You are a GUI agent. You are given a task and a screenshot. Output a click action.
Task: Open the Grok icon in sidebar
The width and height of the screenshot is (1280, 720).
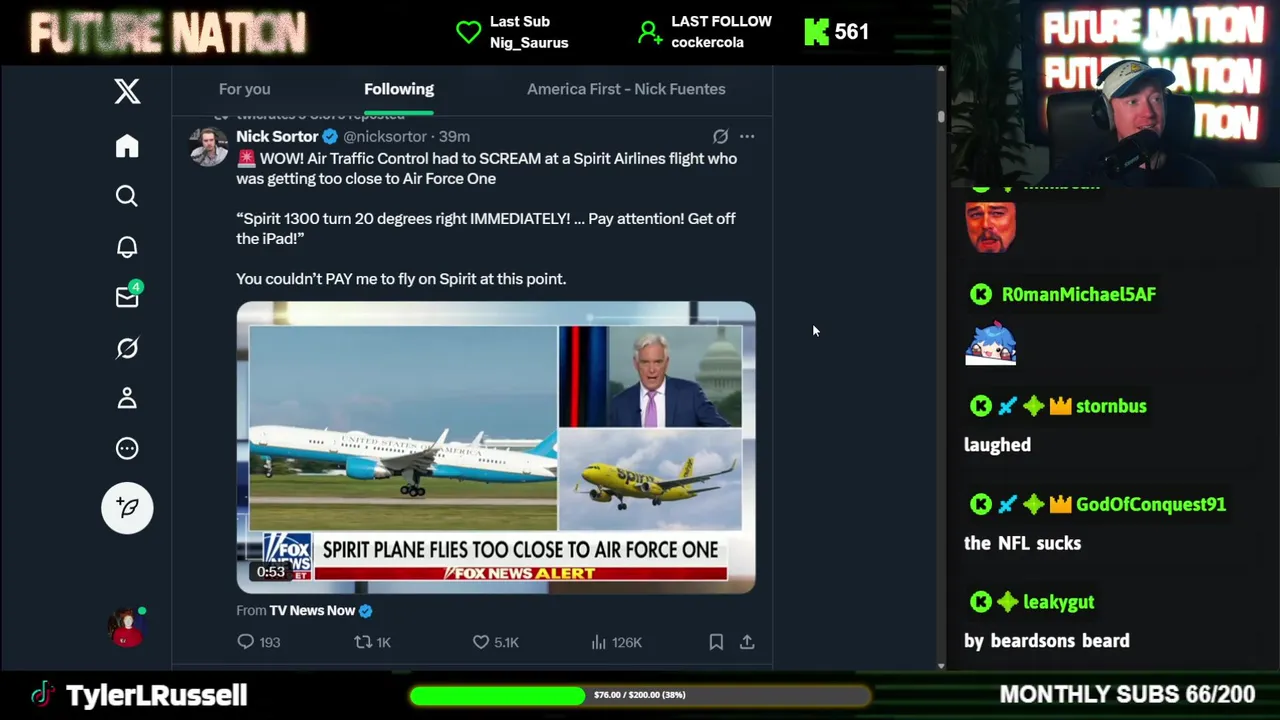point(127,348)
